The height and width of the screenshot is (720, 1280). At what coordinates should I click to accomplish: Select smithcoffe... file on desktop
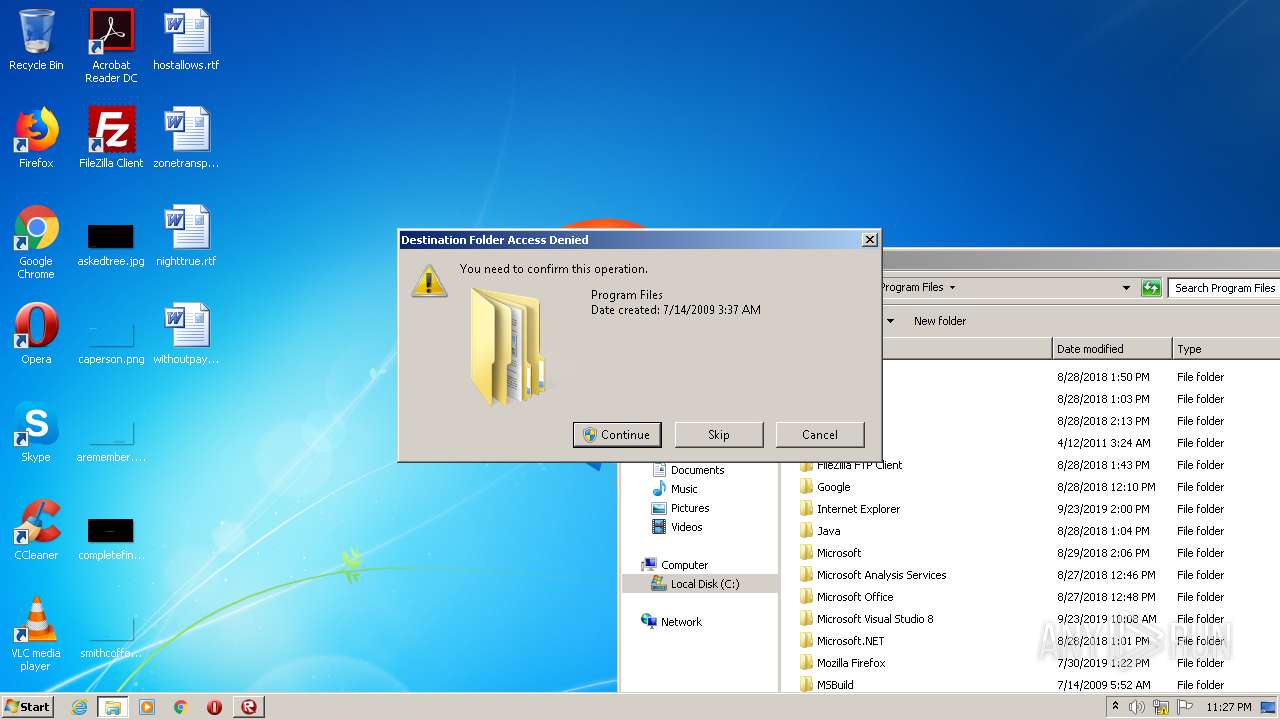coord(111,635)
